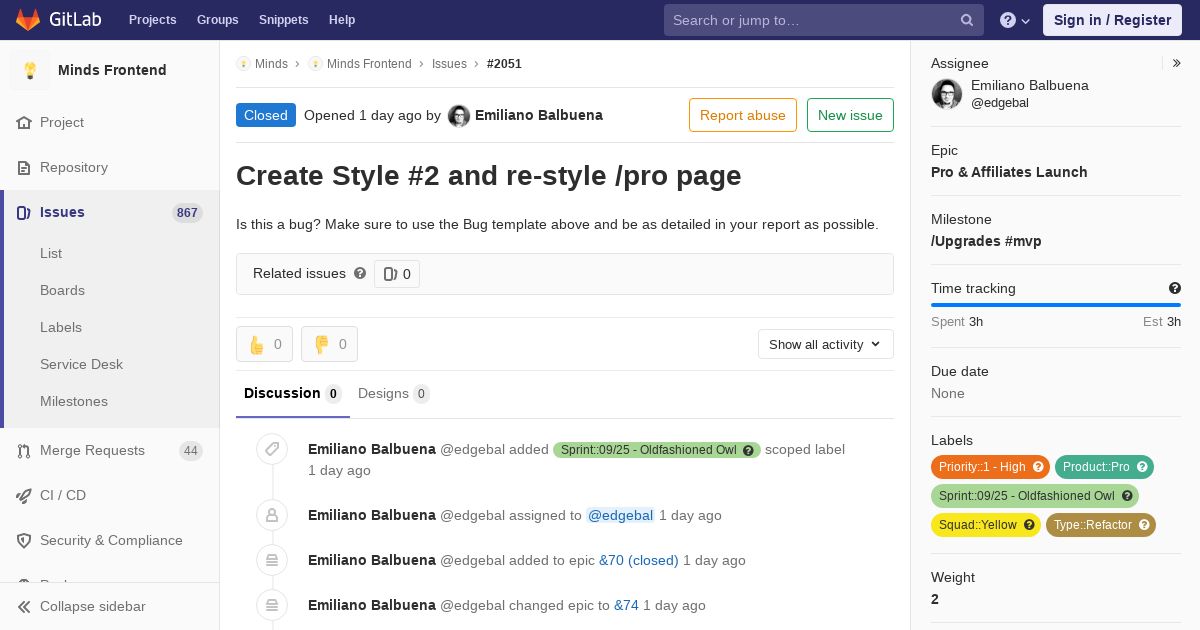Click the assignee avatar in right sidebar
This screenshot has height=630, width=1200.
pyautogui.click(x=947, y=94)
